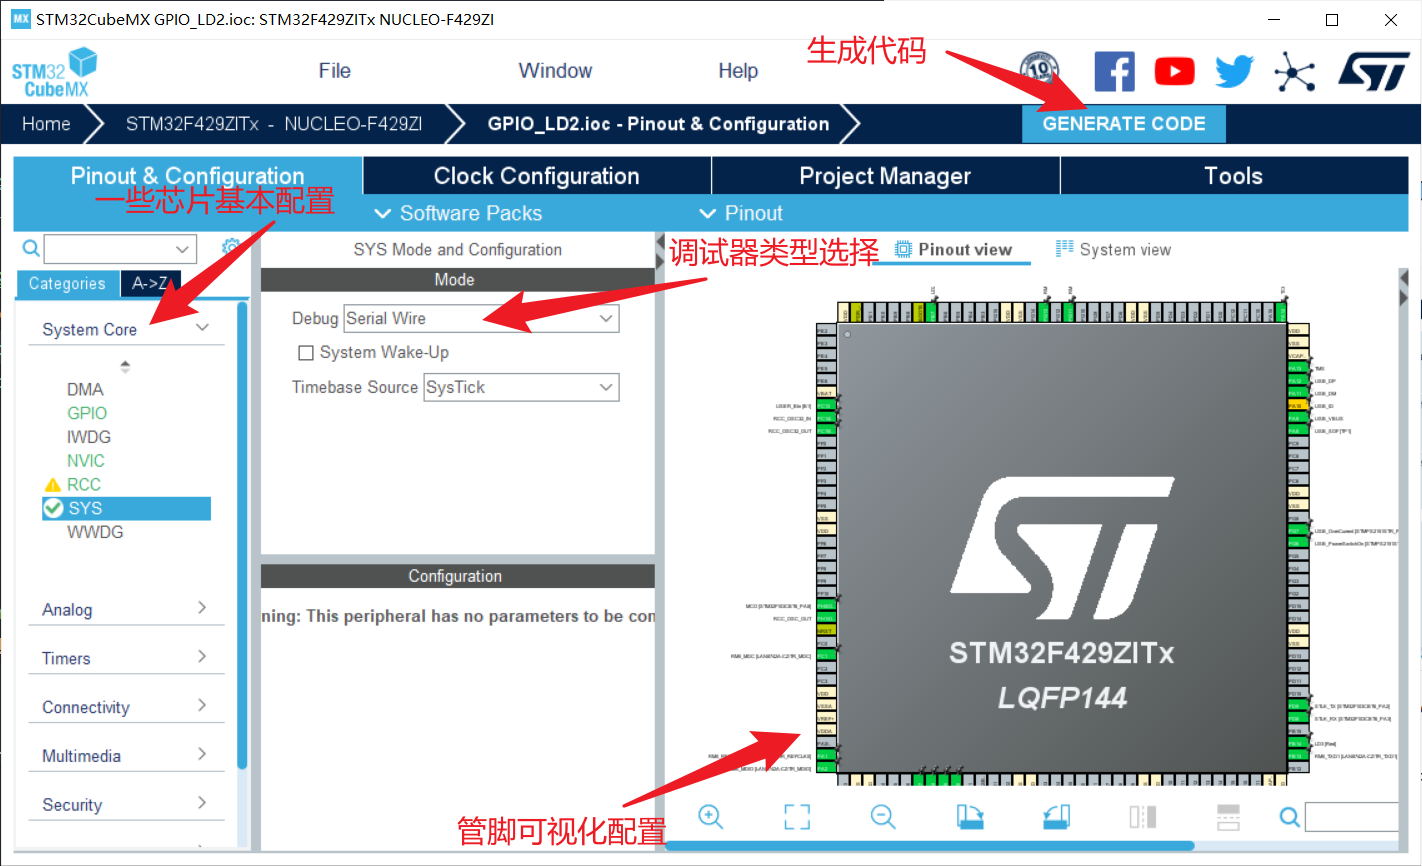The image size is (1422, 866).
Task: Click the STM32F429ZITx - NUCLEO-F429ZI breadcrumb
Action: (274, 124)
